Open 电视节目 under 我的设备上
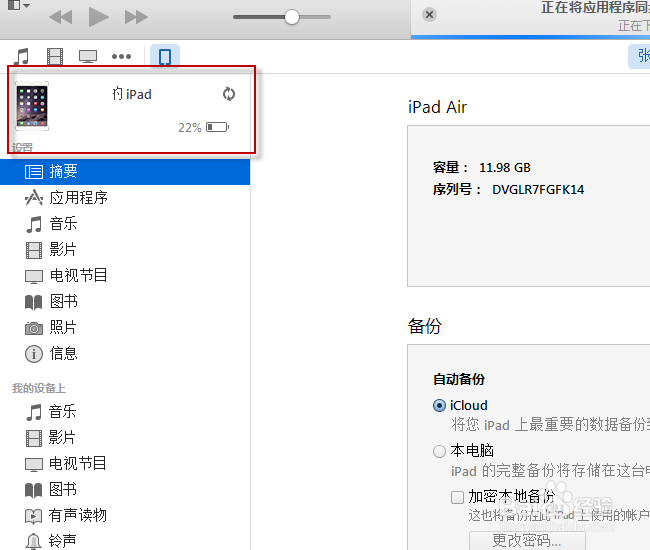 pyautogui.click(x=125, y=464)
